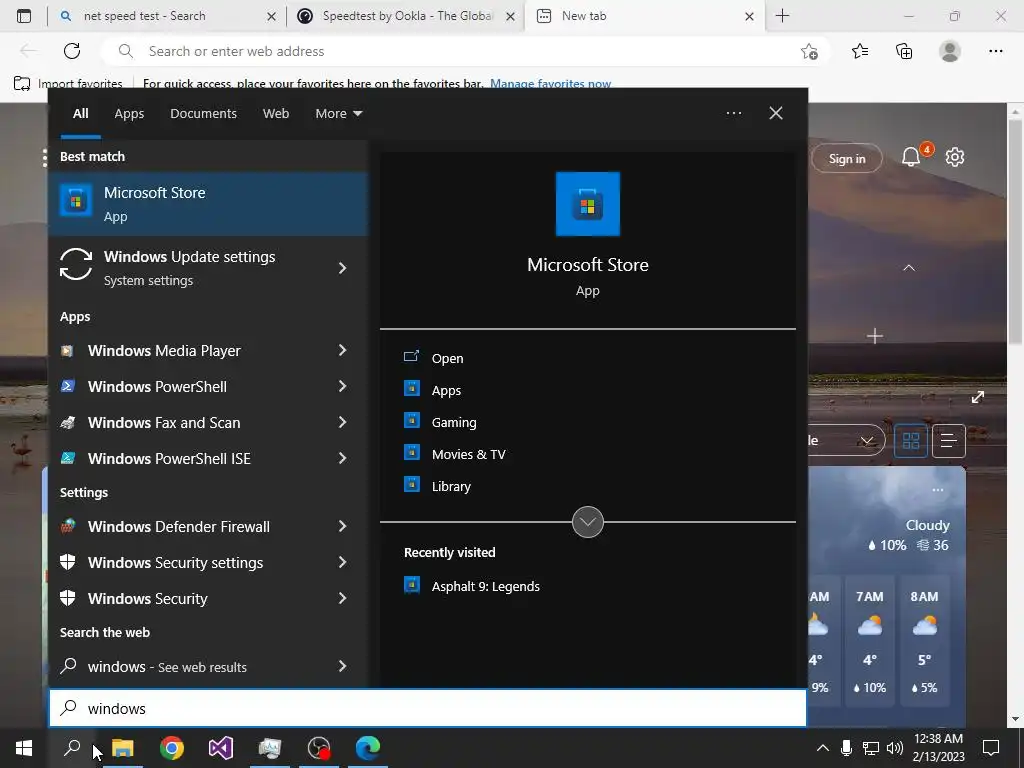The height and width of the screenshot is (768, 1024).
Task: Open File Explorer from the taskbar
Action: pyautogui.click(x=122, y=748)
